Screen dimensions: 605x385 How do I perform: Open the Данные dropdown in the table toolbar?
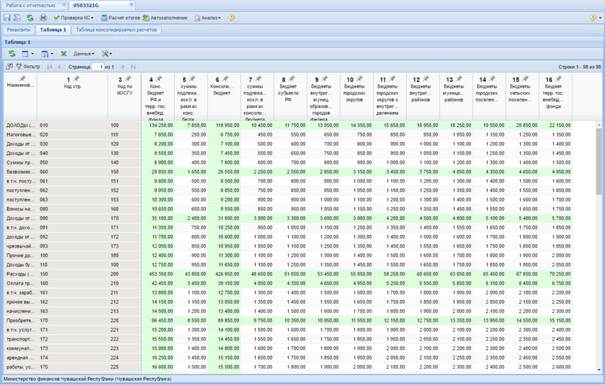tap(84, 54)
